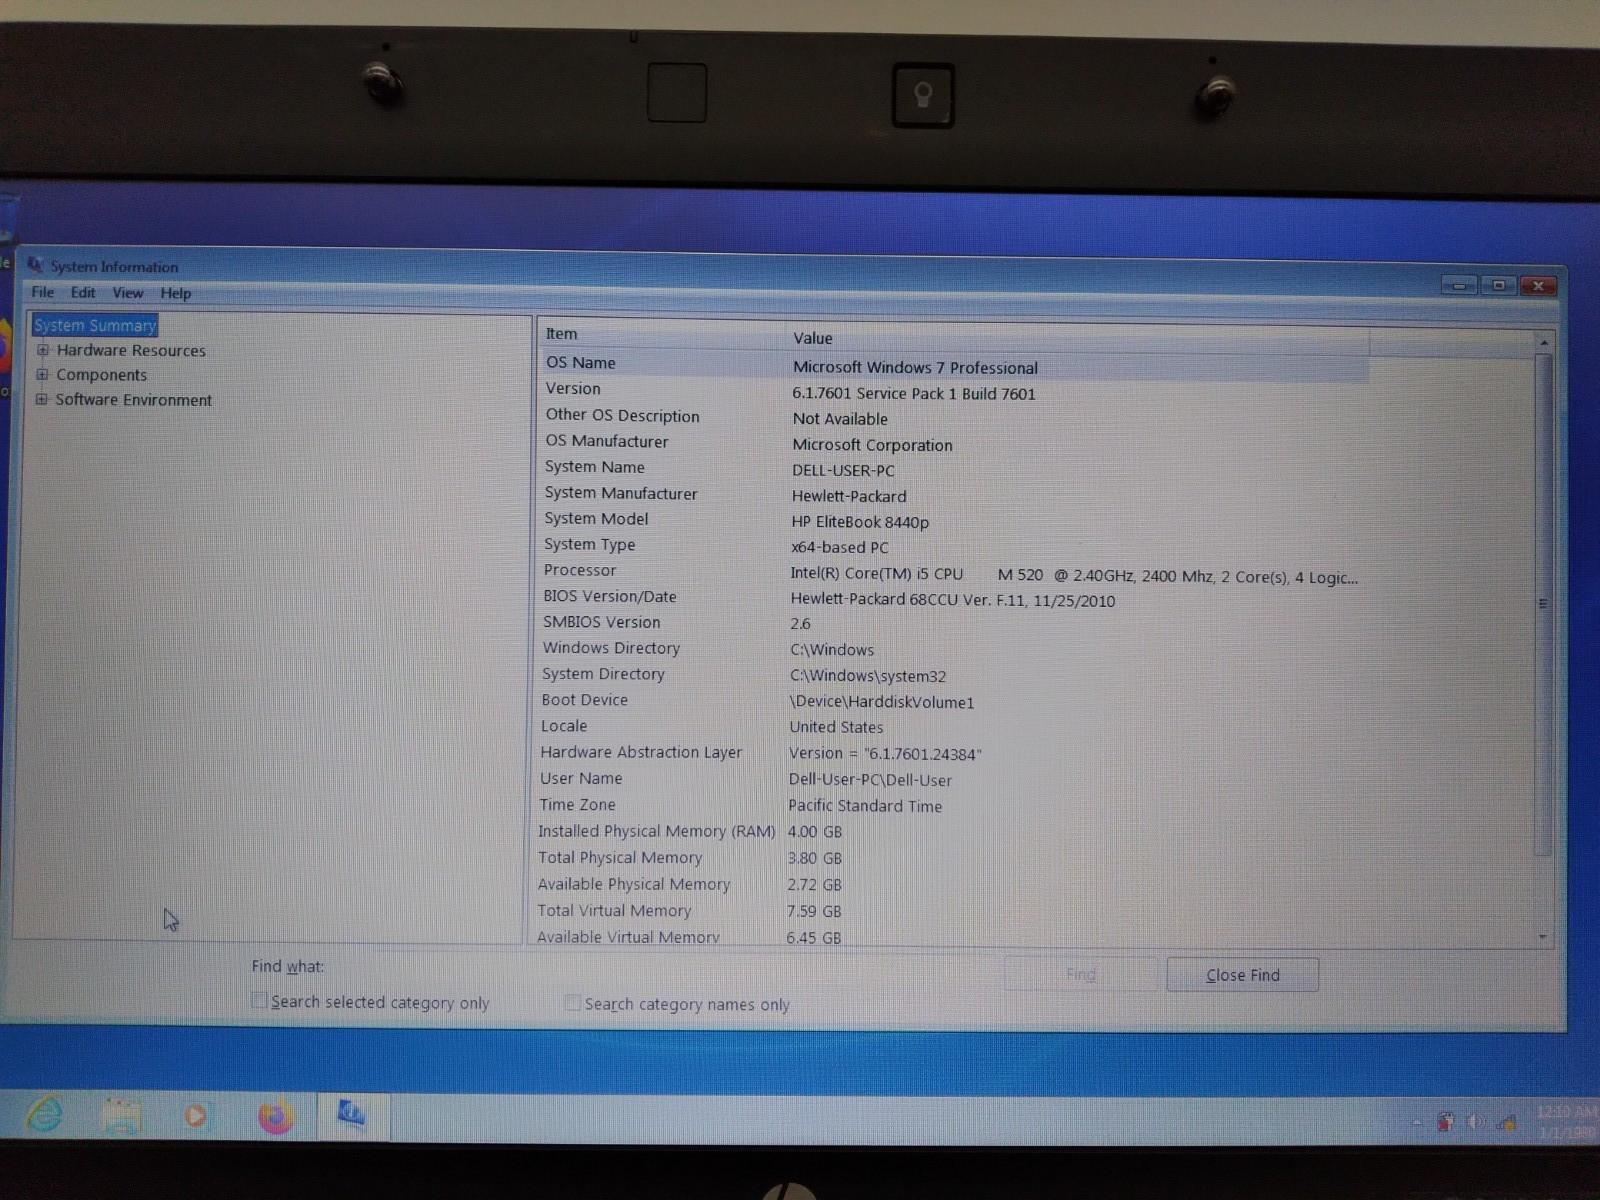Select the SMBIOS Version row
The image size is (1600, 1200).
(953, 623)
